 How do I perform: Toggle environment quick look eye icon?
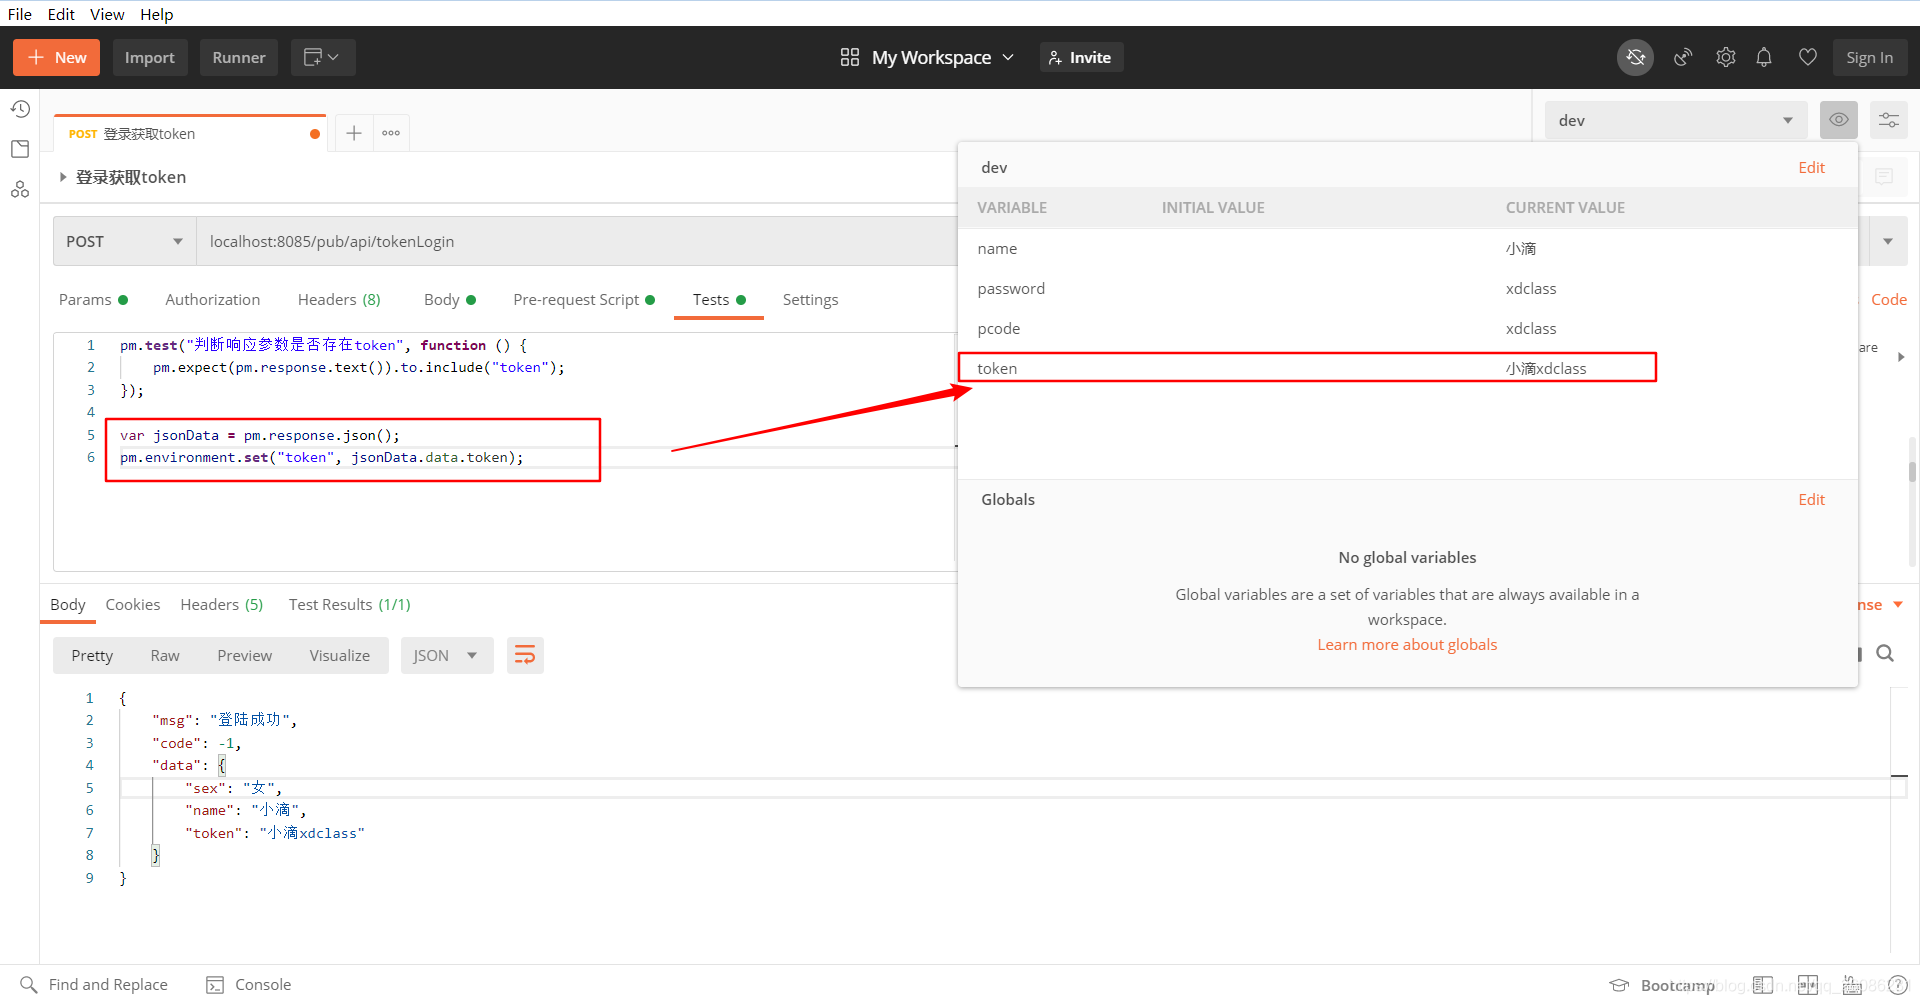tap(1839, 120)
